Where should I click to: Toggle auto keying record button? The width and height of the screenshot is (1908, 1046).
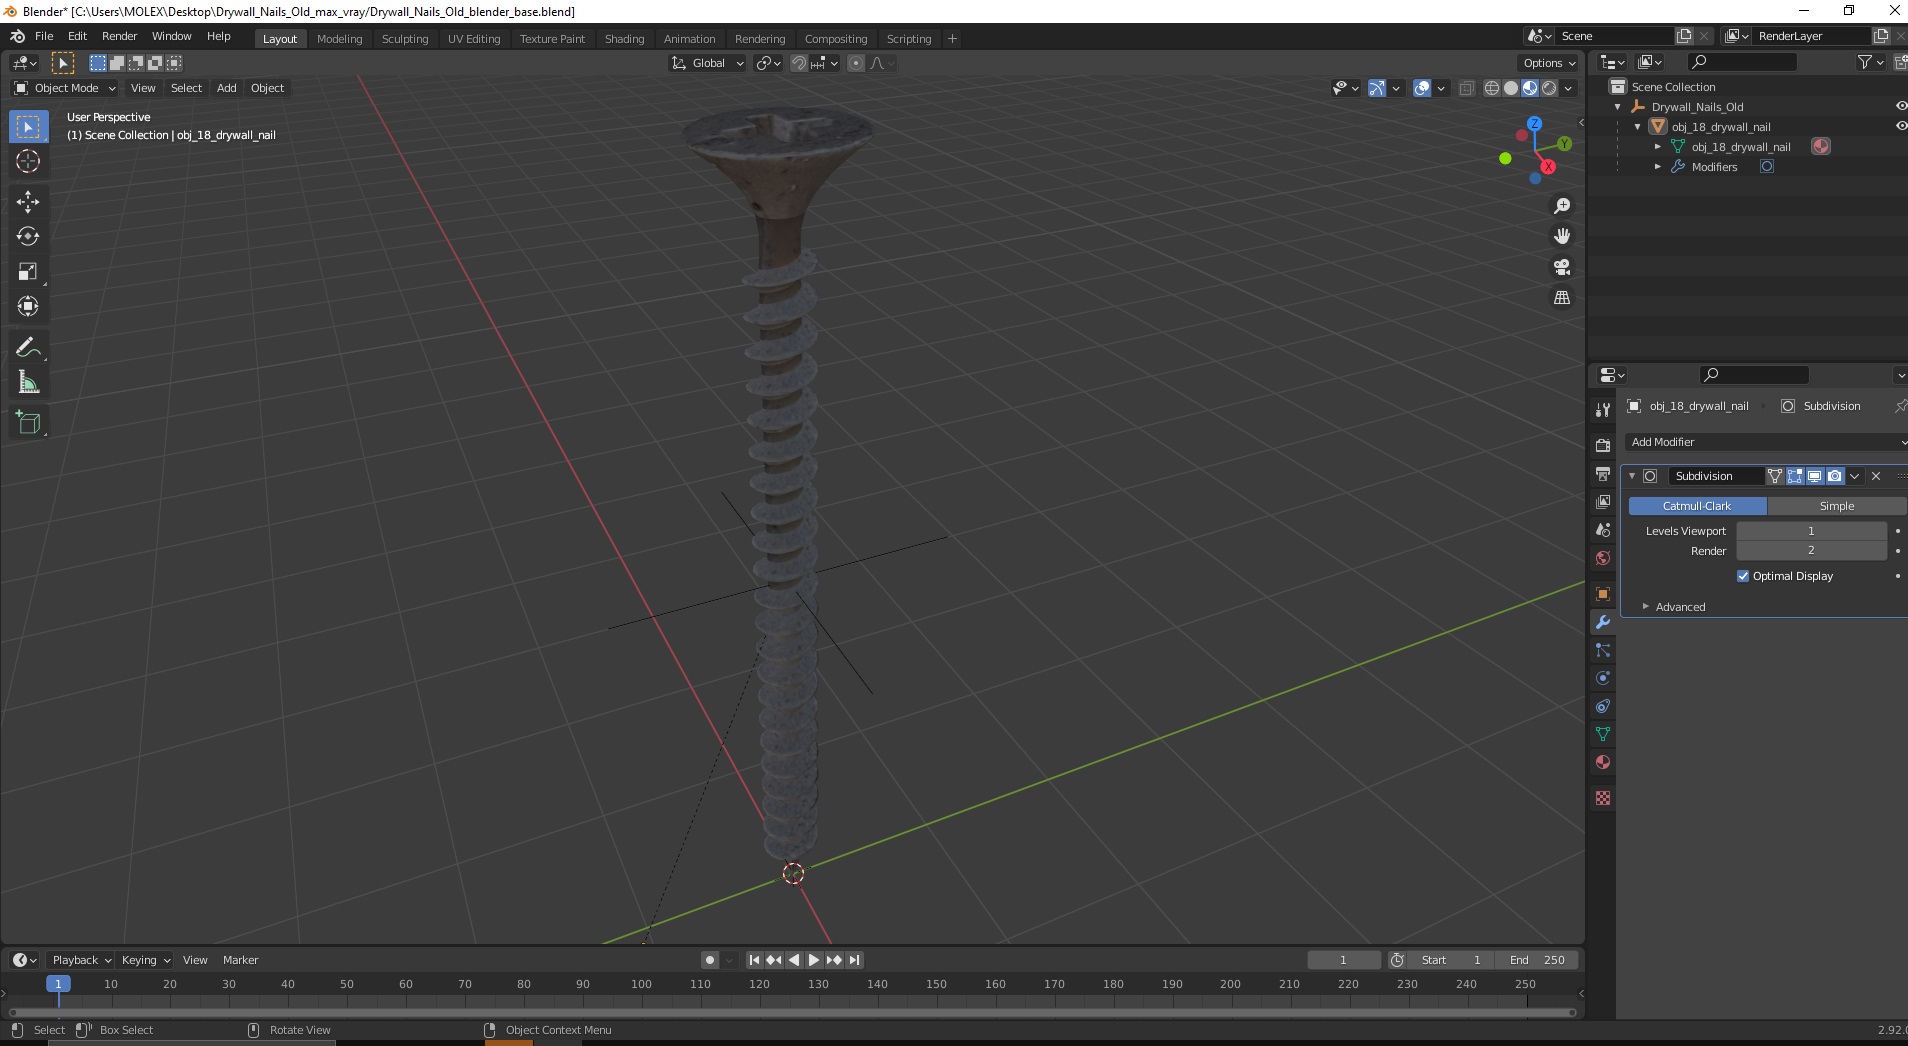click(710, 960)
